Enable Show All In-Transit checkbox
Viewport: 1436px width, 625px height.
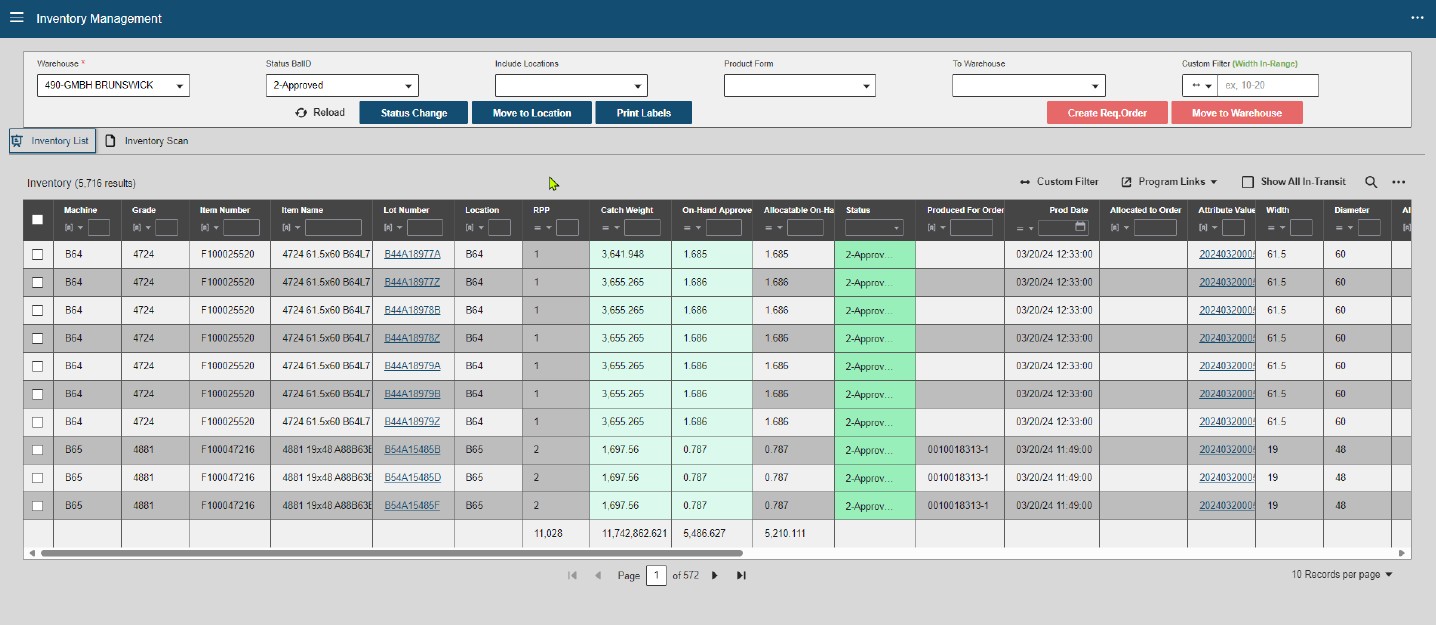coord(1248,181)
